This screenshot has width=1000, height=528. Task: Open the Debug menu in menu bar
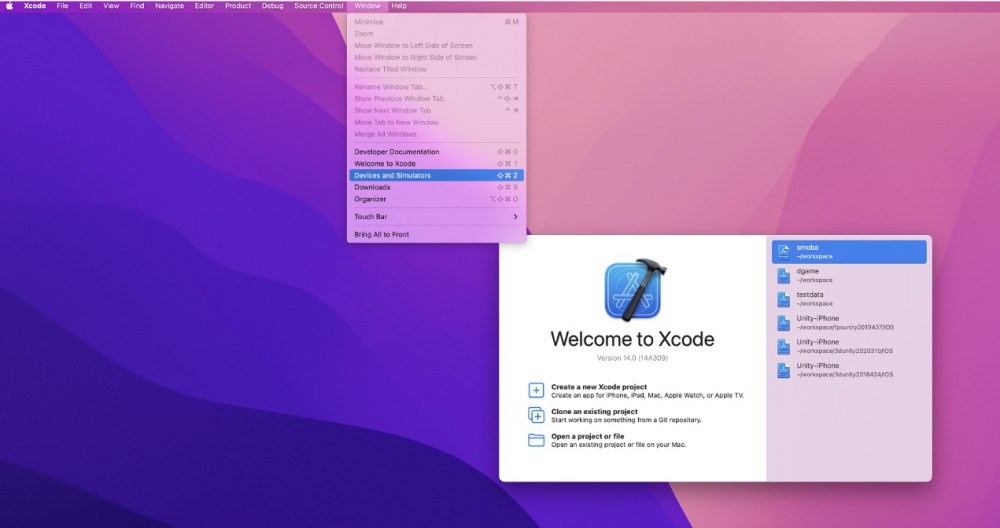(x=272, y=6)
